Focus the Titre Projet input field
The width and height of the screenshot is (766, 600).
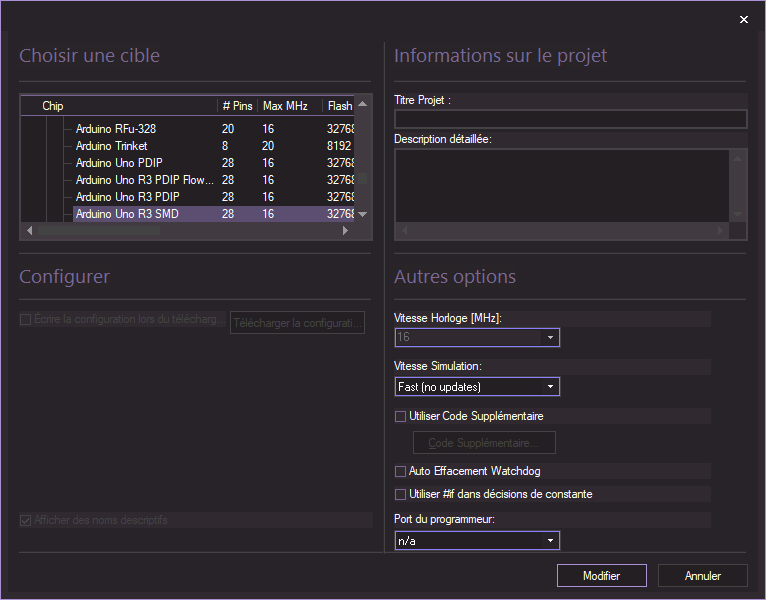point(571,119)
